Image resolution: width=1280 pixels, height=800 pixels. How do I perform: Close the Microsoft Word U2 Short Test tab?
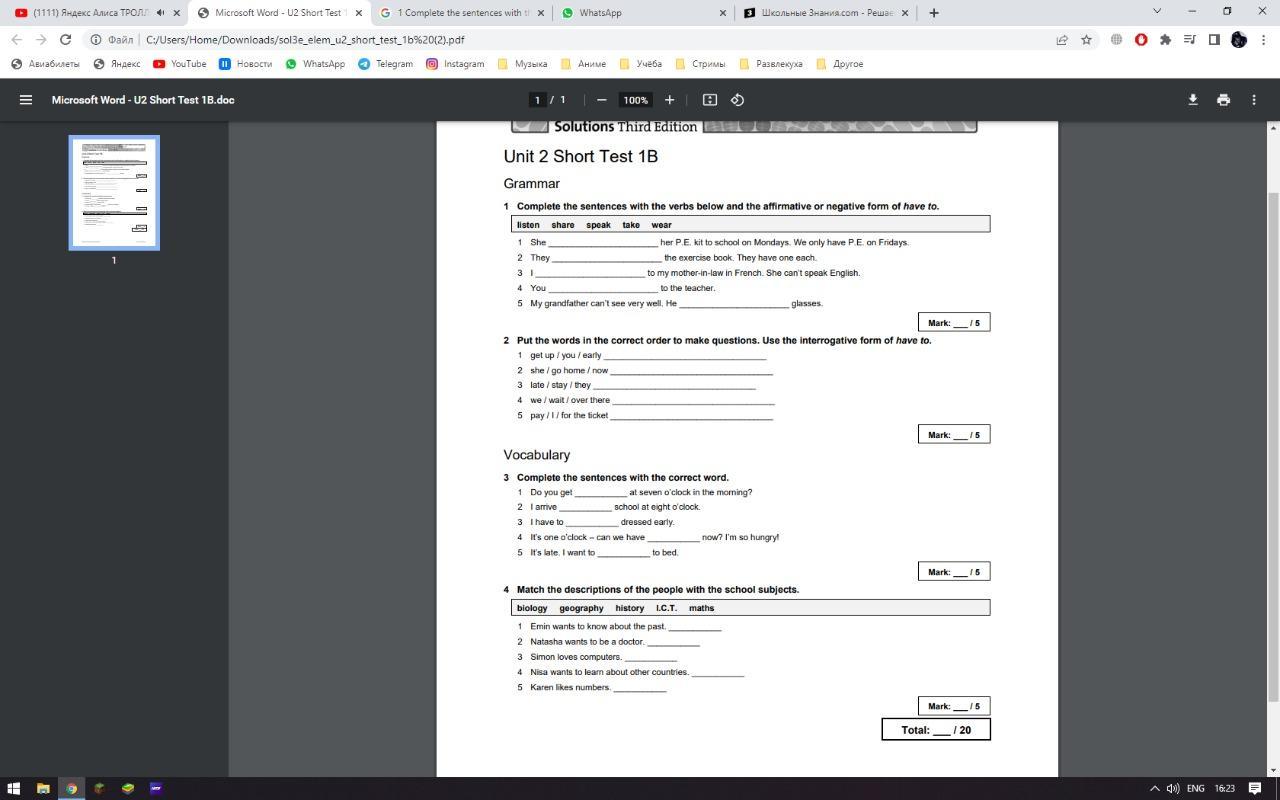point(358,13)
